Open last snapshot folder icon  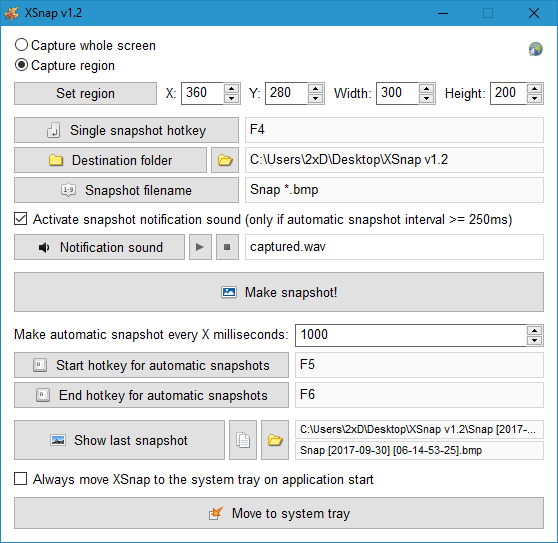275,440
